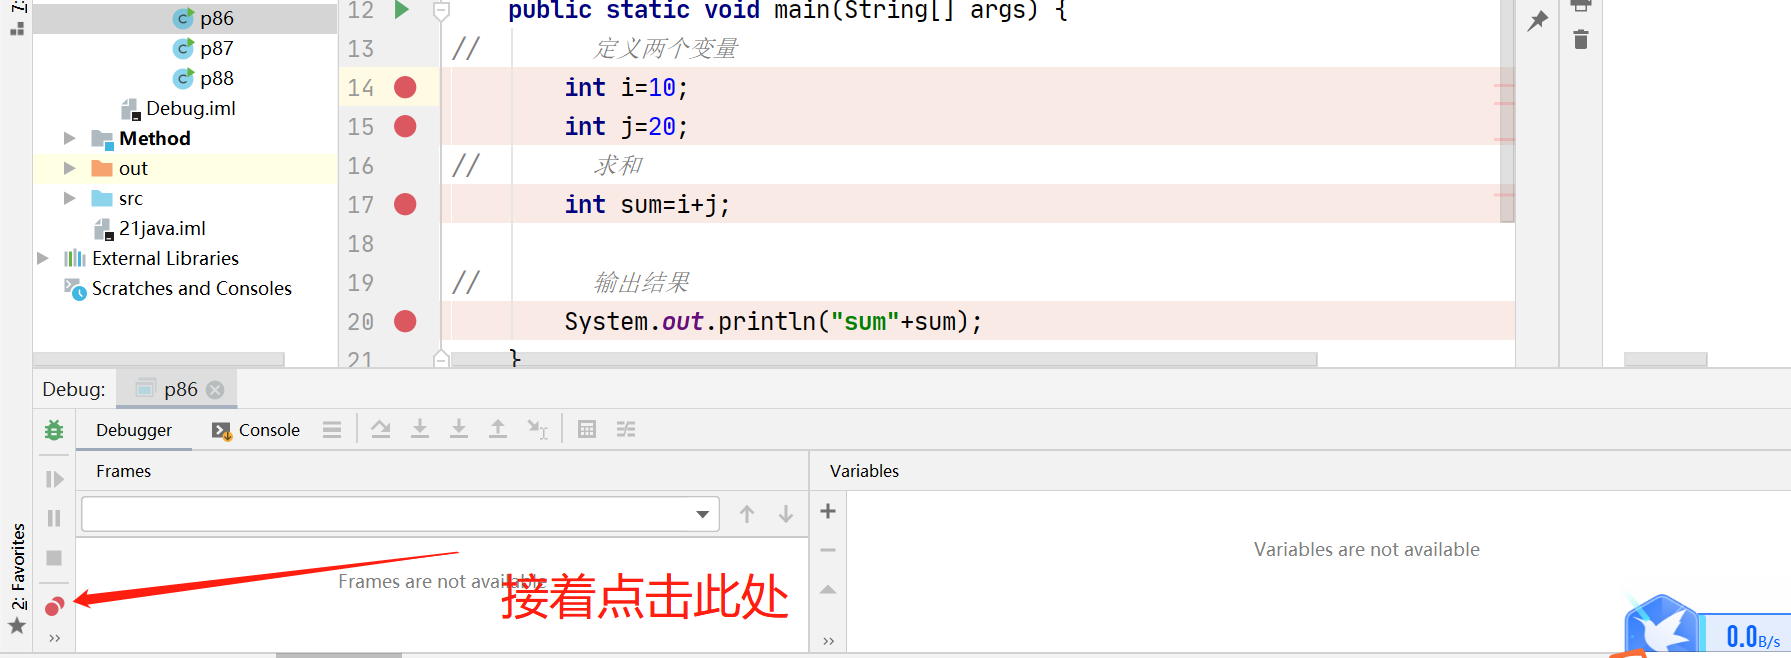Click the editor horizontal scrollbar
This screenshot has width=1791, height=658.
point(880,359)
